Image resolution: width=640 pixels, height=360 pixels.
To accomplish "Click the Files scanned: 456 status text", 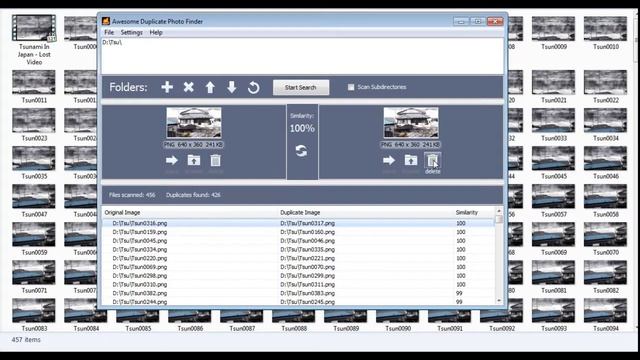I will [x=132, y=195].
